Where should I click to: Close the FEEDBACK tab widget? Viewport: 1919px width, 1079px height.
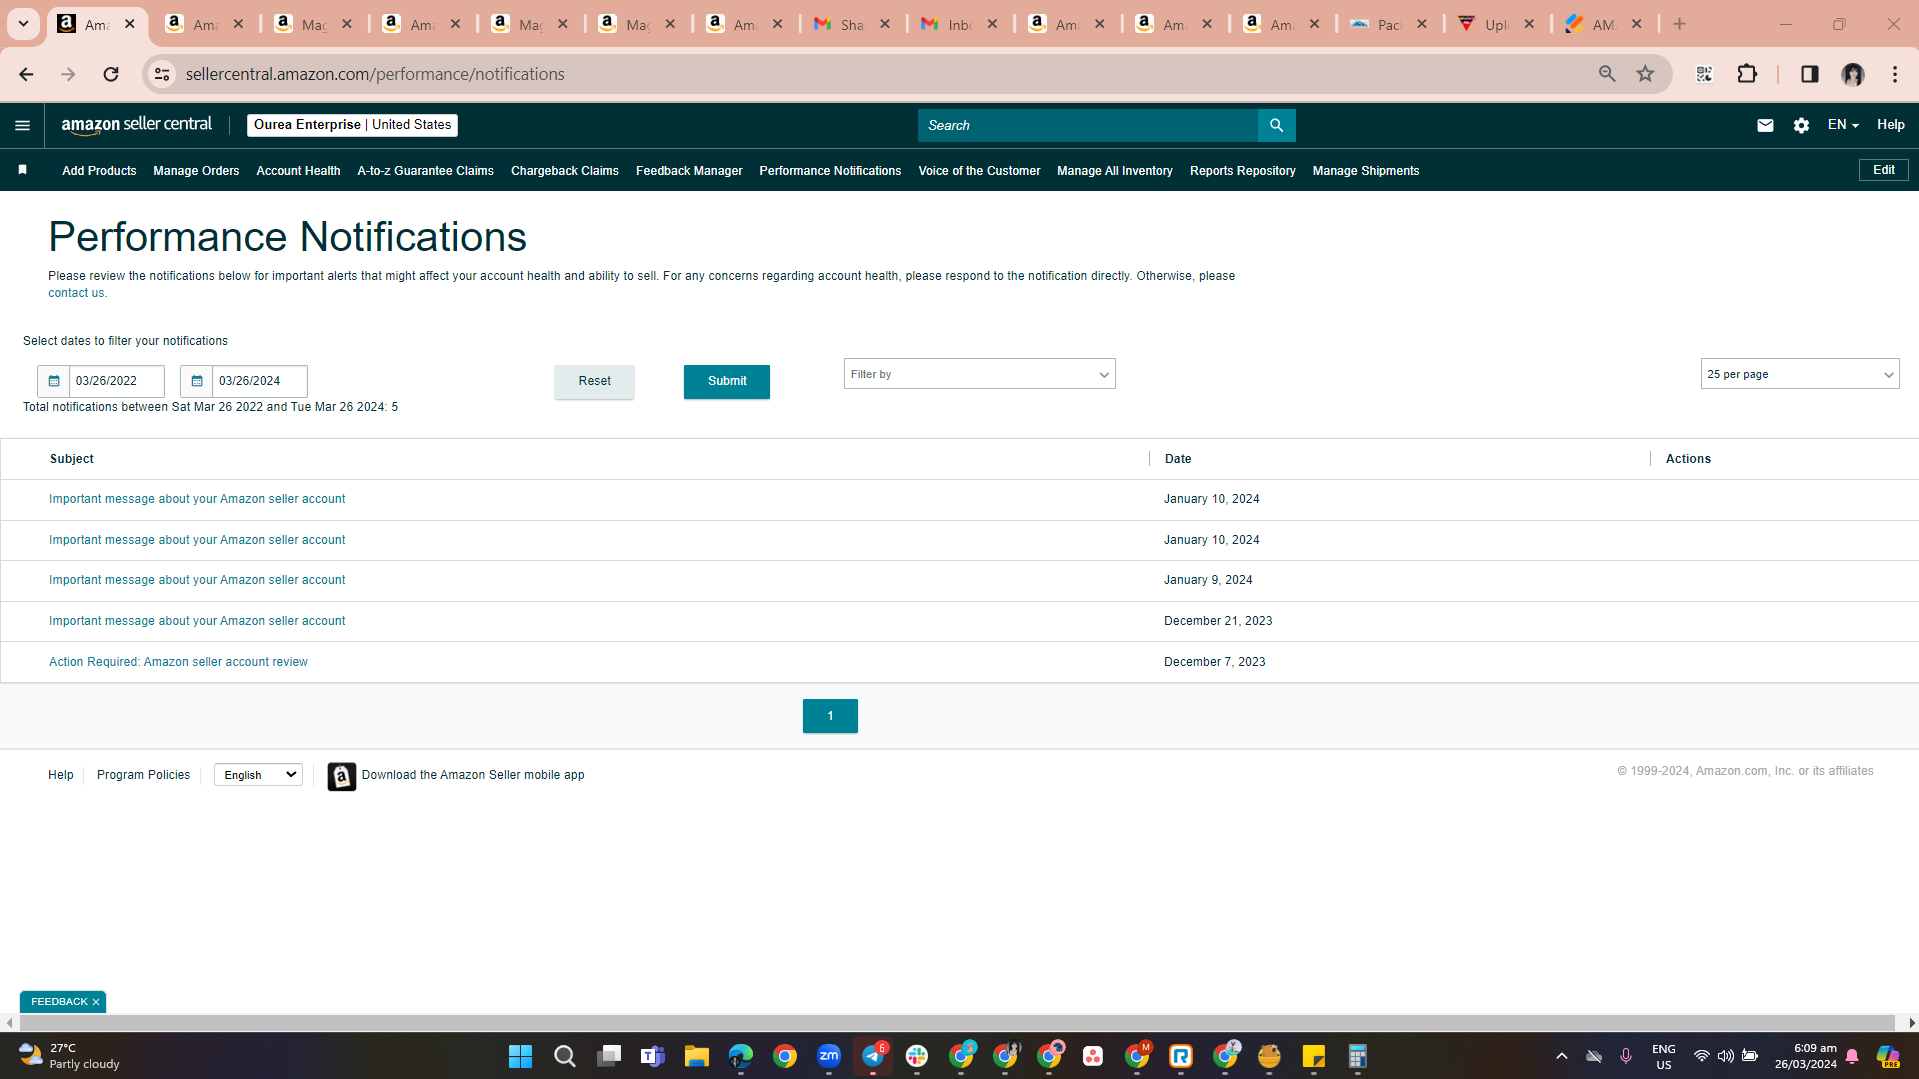point(96,1002)
